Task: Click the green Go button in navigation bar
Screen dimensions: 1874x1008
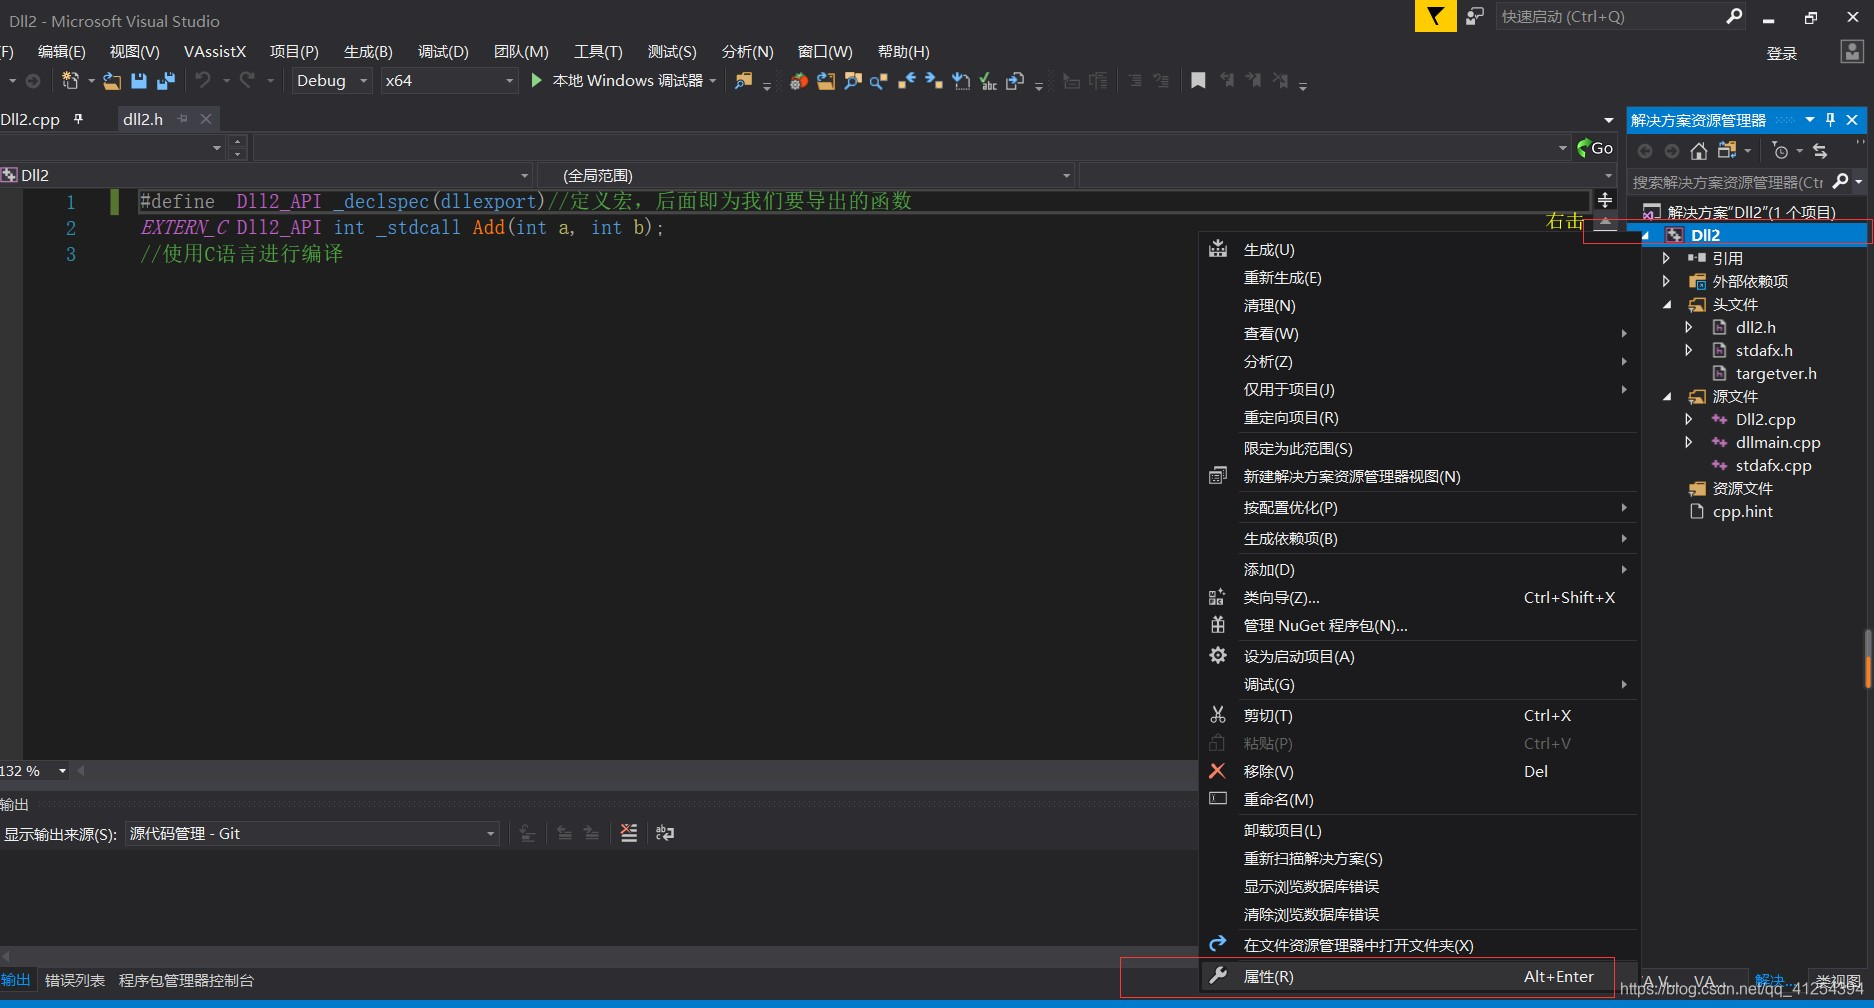Action: click(x=1595, y=148)
